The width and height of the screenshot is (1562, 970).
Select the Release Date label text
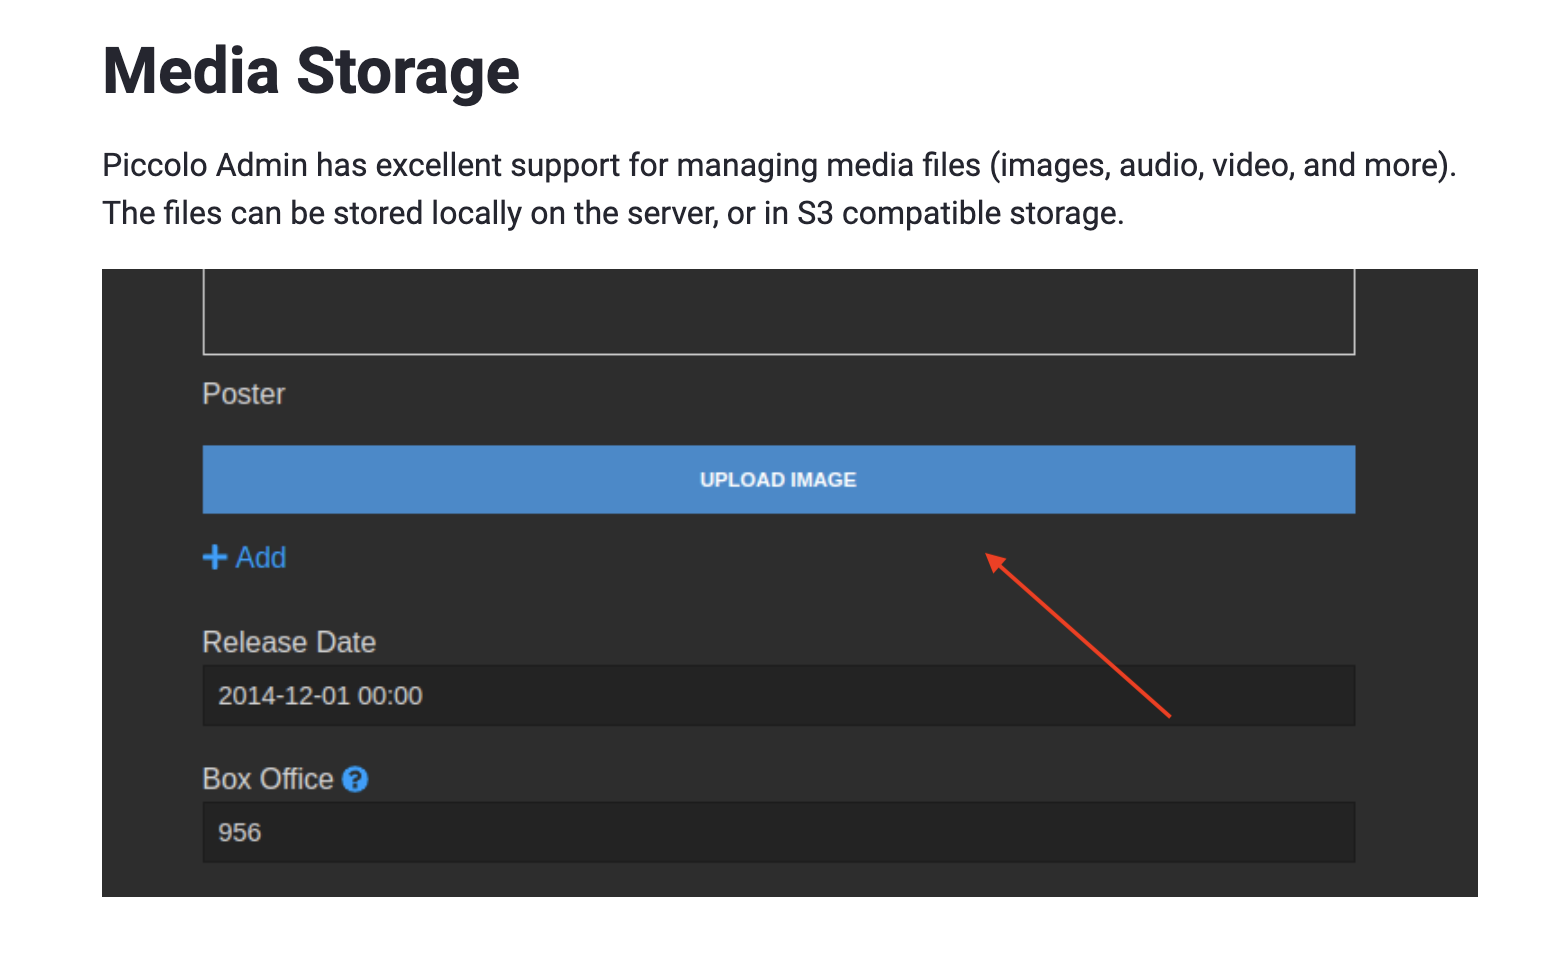pos(289,641)
